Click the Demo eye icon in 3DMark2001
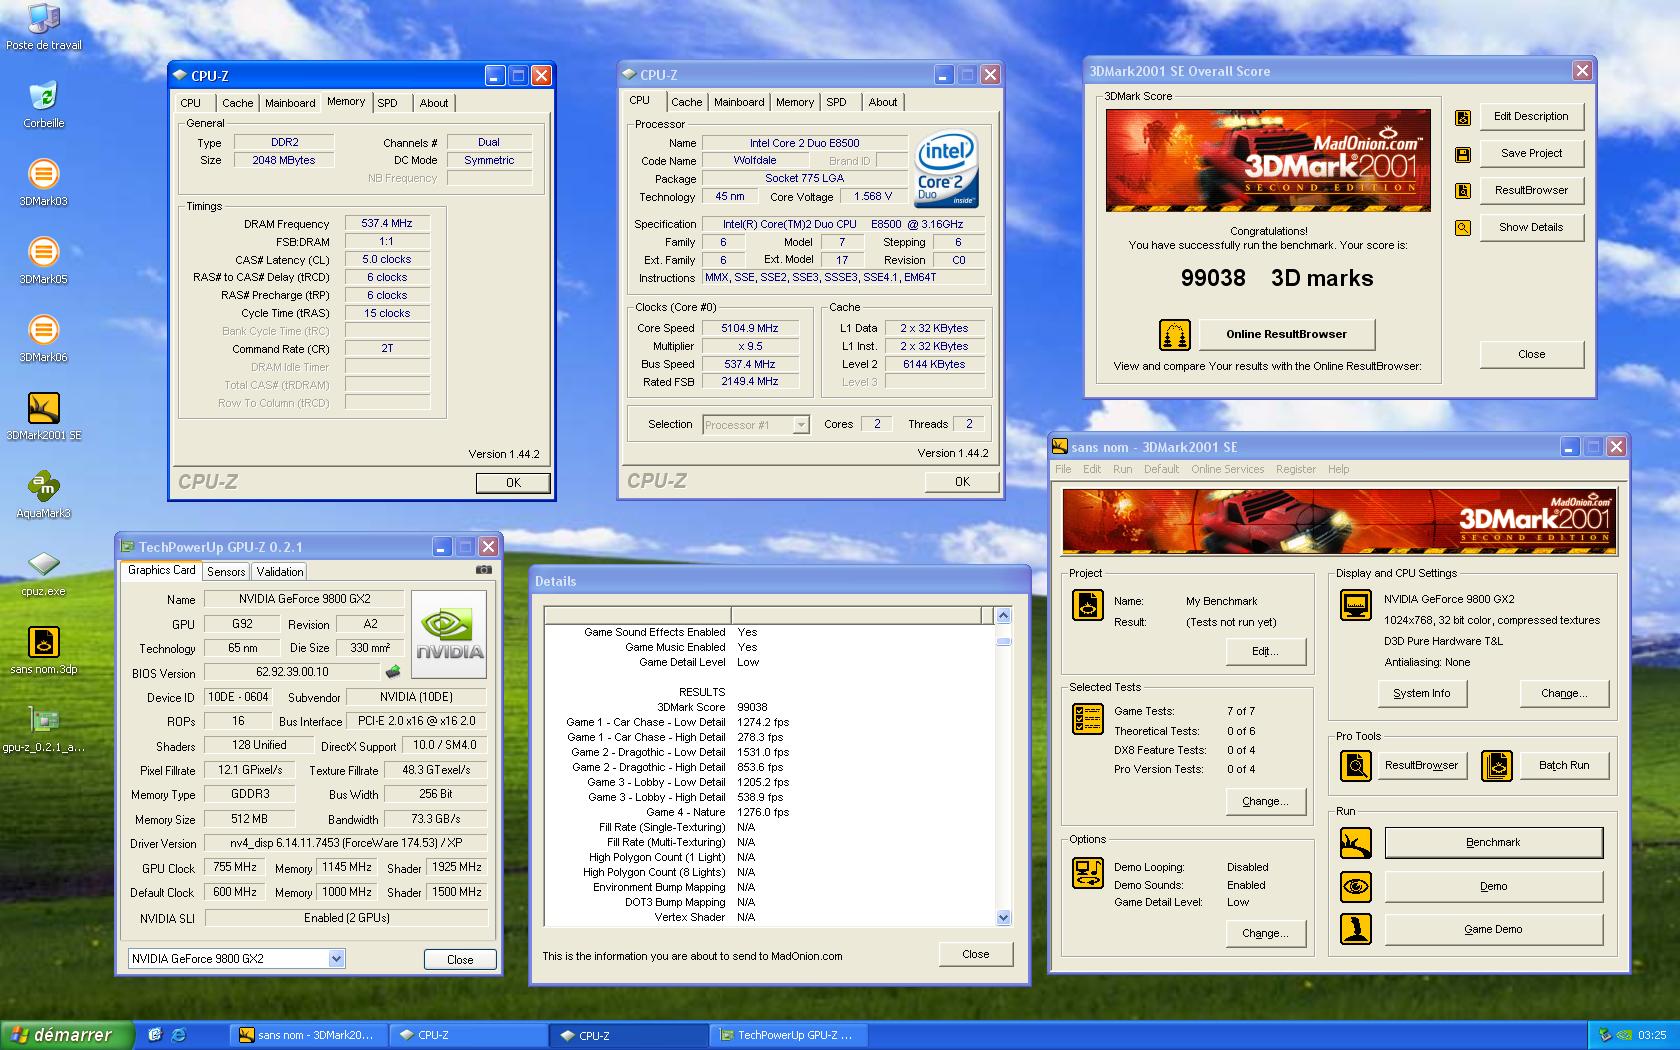This screenshot has width=1680, height=1050. tap(1356, 886)
